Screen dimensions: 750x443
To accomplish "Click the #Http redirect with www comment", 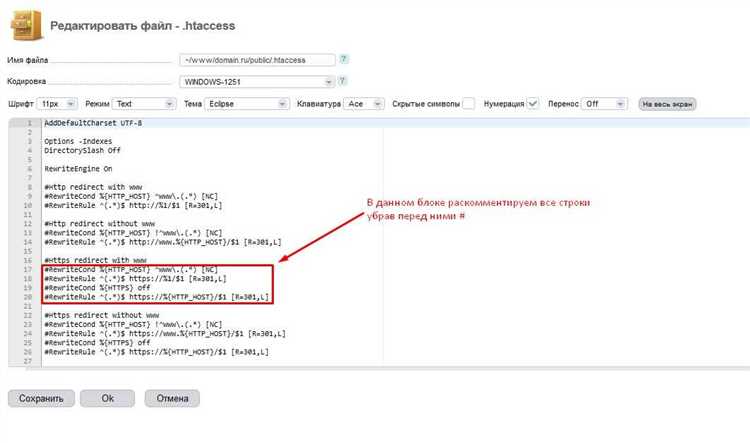I will [93, 187].
